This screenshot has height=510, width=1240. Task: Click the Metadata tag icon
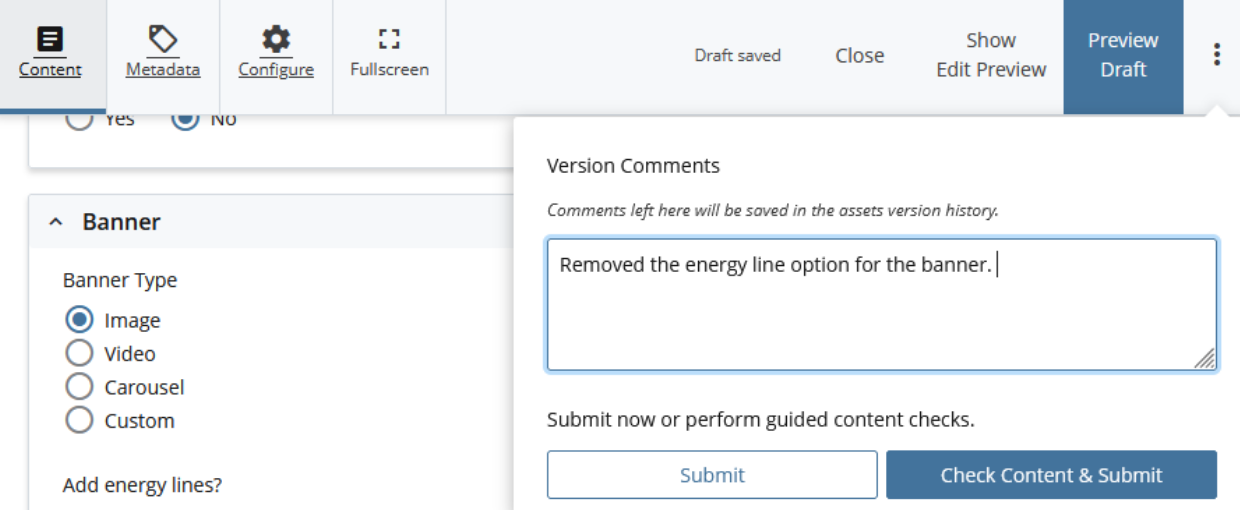coord(163,40)
